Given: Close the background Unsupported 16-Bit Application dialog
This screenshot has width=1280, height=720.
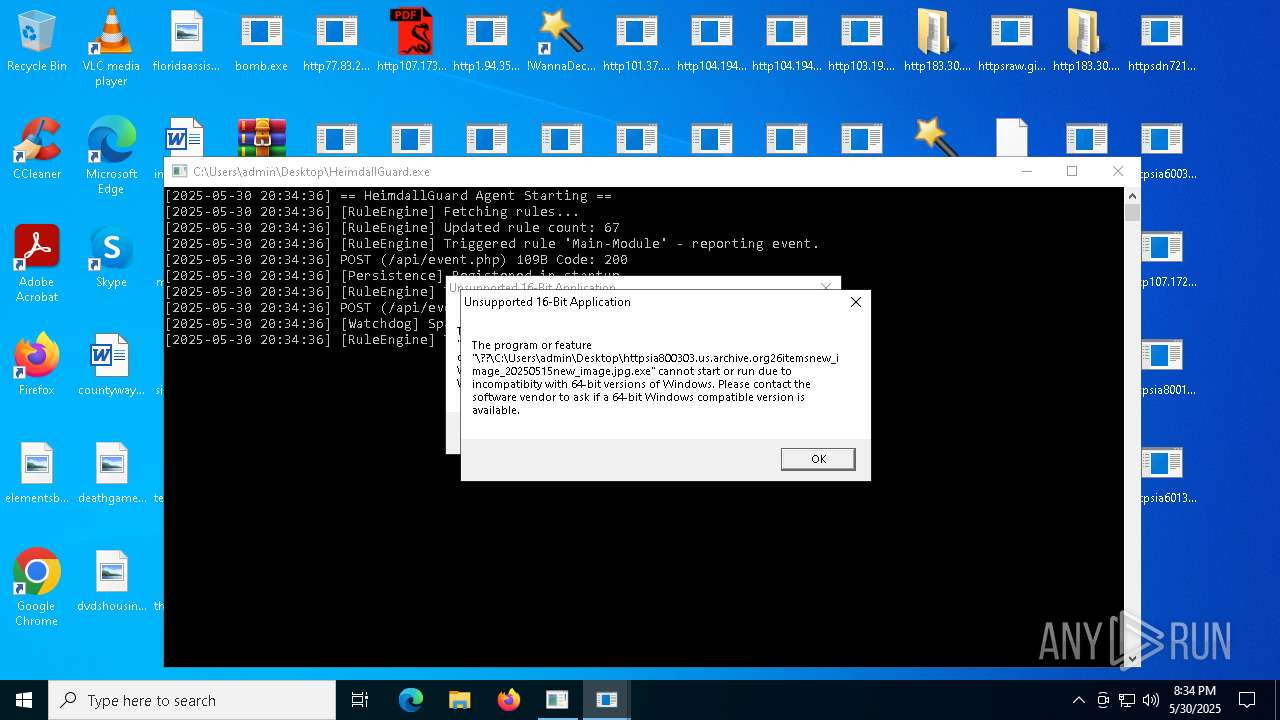Looking at the screenshot, I should pyautogui.click(x=826, y=287).
